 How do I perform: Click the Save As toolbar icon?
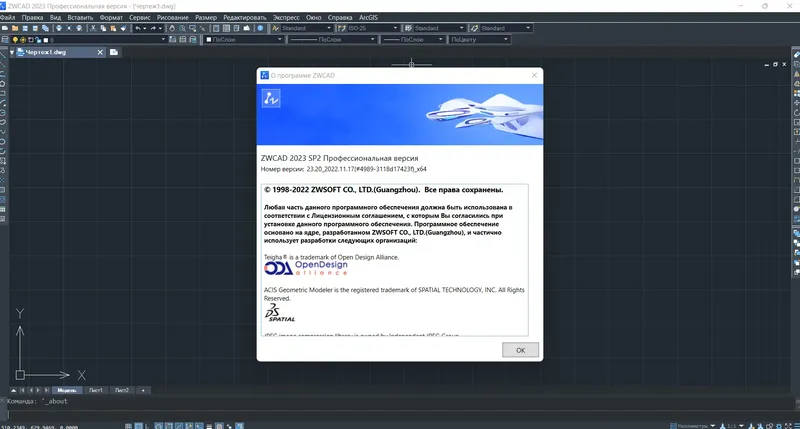pyautogui.click(x=35, y=28)
